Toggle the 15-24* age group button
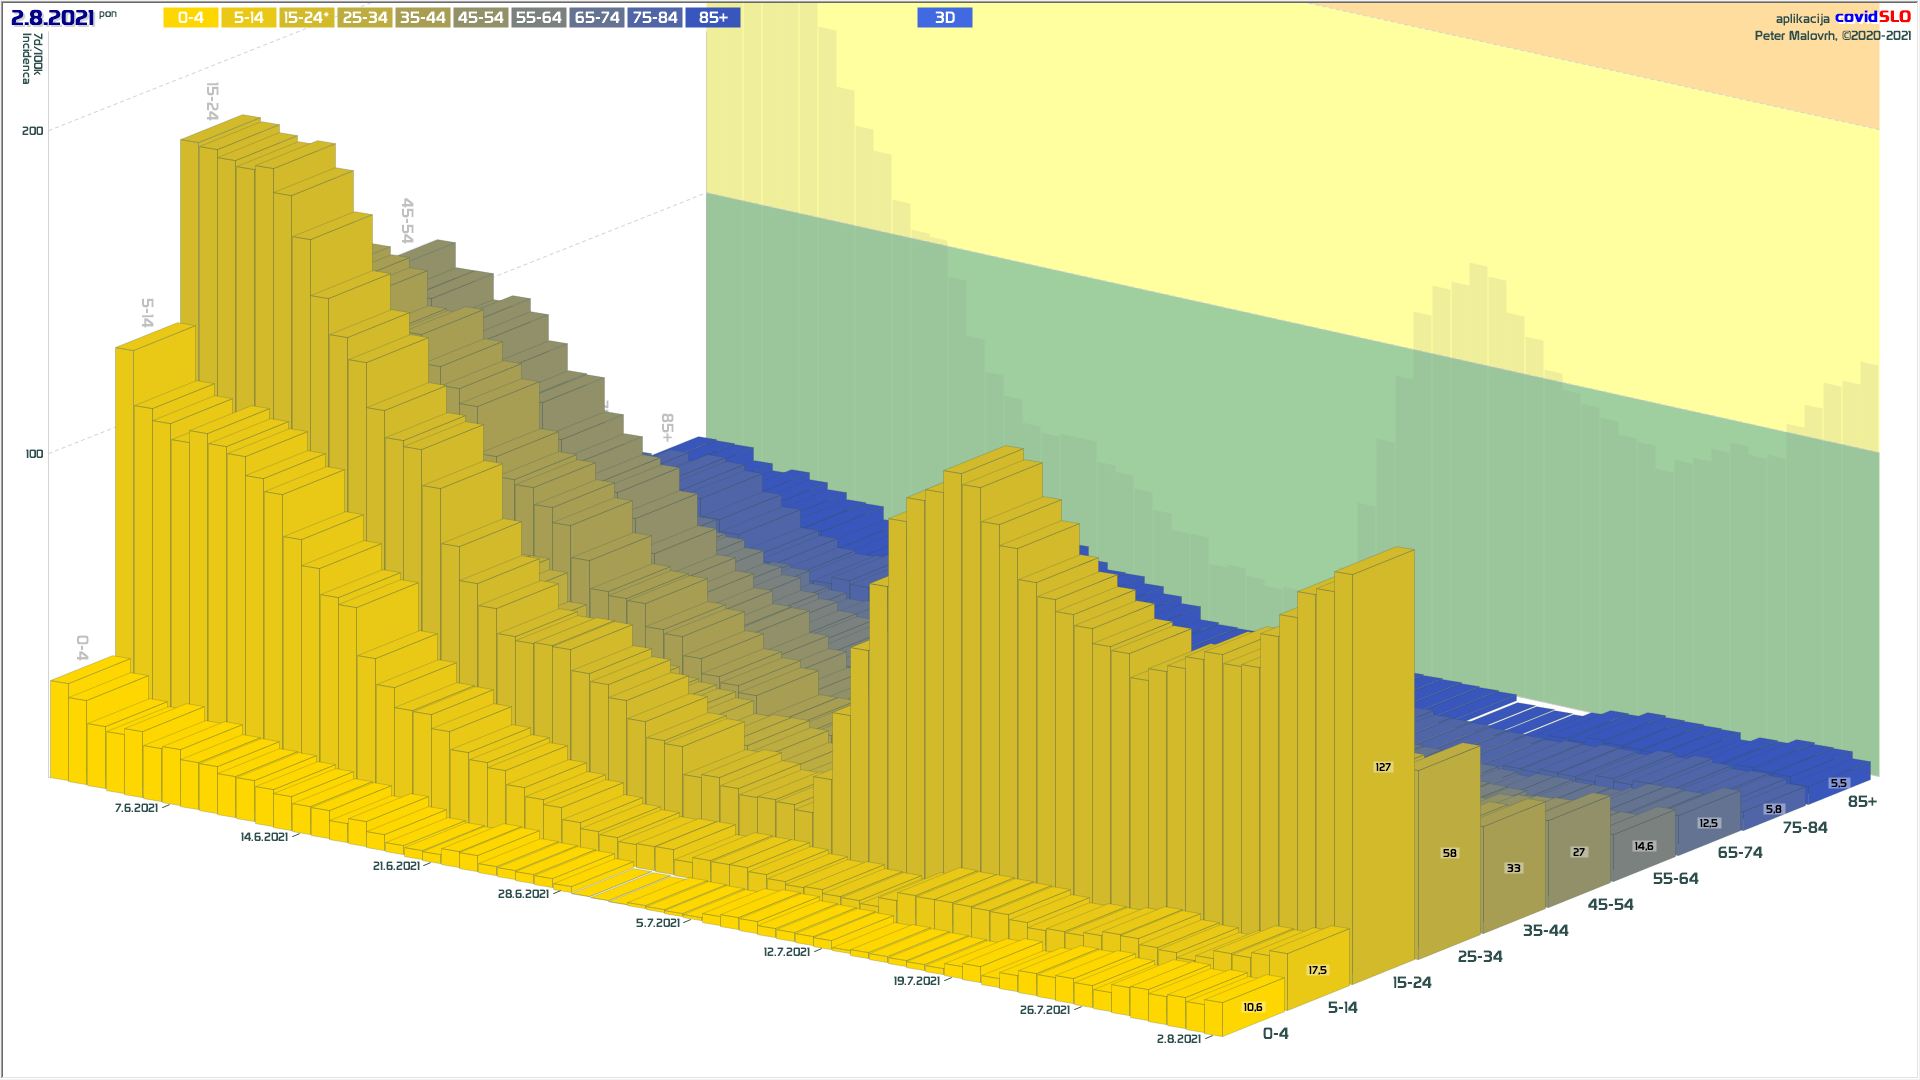 point(306,18)
